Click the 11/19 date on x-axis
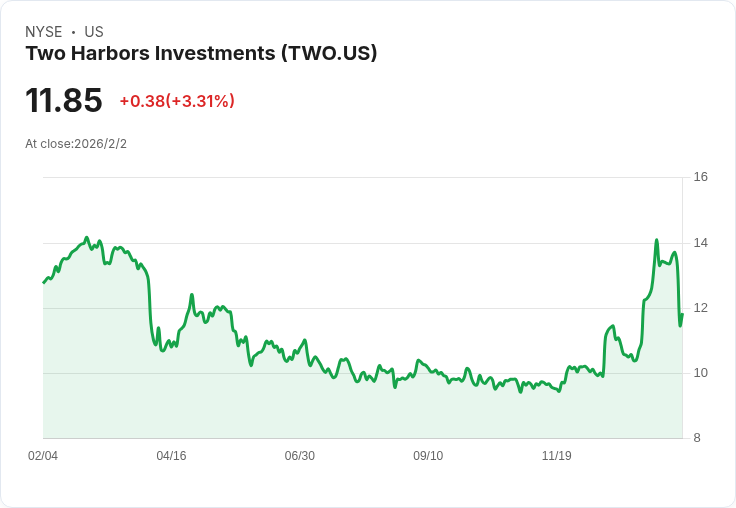736x508 pixels. 556,456
